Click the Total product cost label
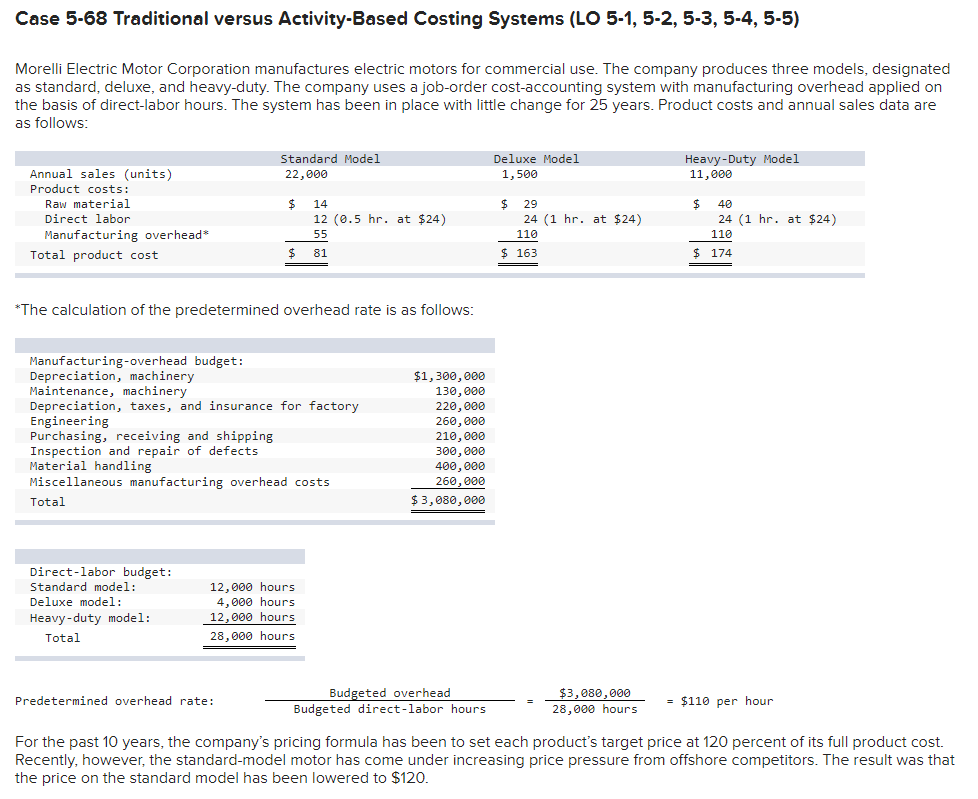Screen dimensions: 978x799 (94, 255)
